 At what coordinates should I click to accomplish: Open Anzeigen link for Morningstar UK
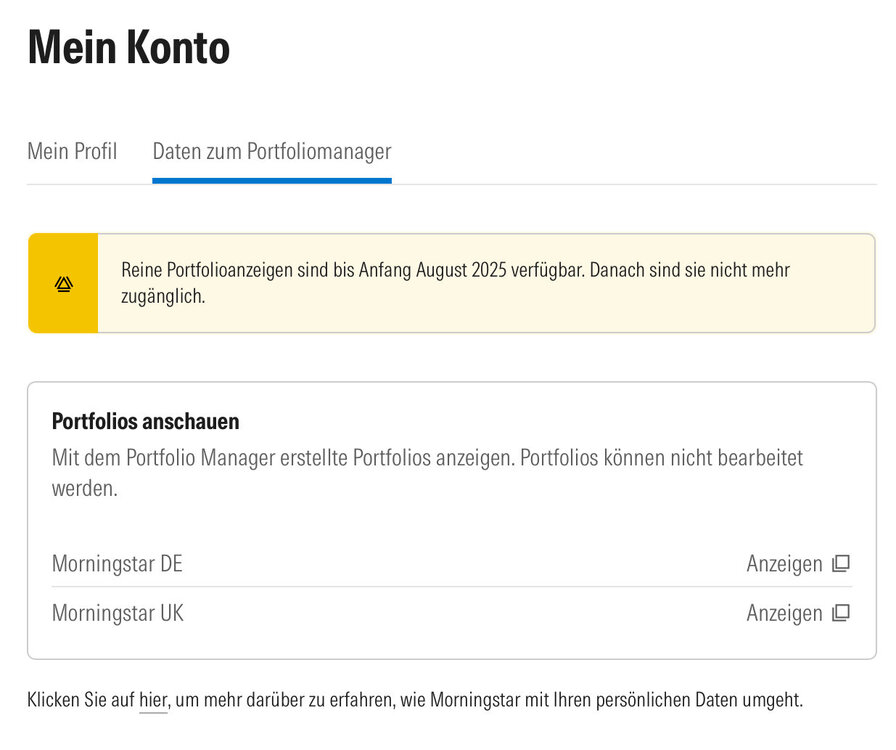(784, 613)
